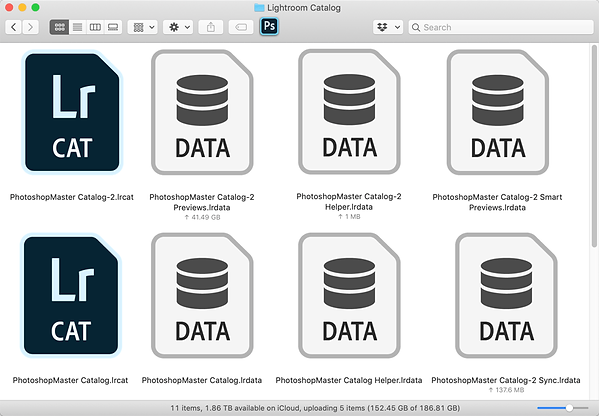
Task: Switch to list view
Action: (78, 27)
